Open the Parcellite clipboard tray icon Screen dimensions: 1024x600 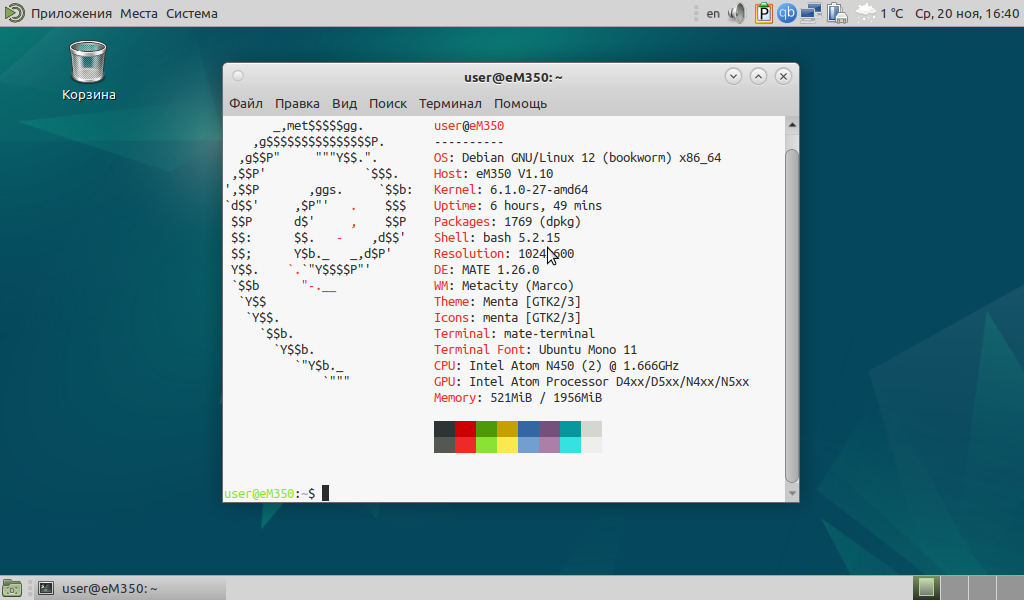763,13
